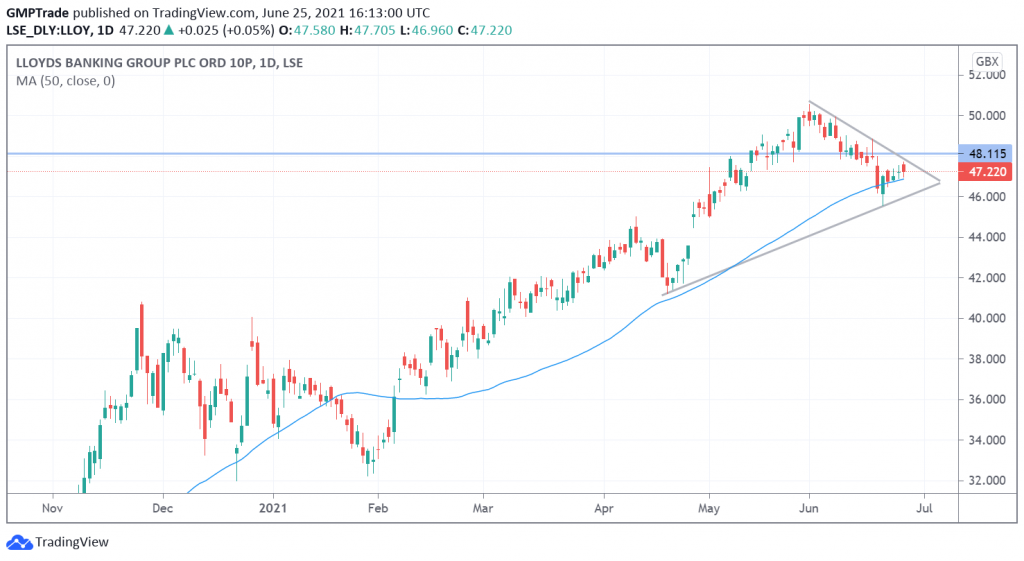
Task: Click the Jun label on time axis
Action: coord(808,508)
